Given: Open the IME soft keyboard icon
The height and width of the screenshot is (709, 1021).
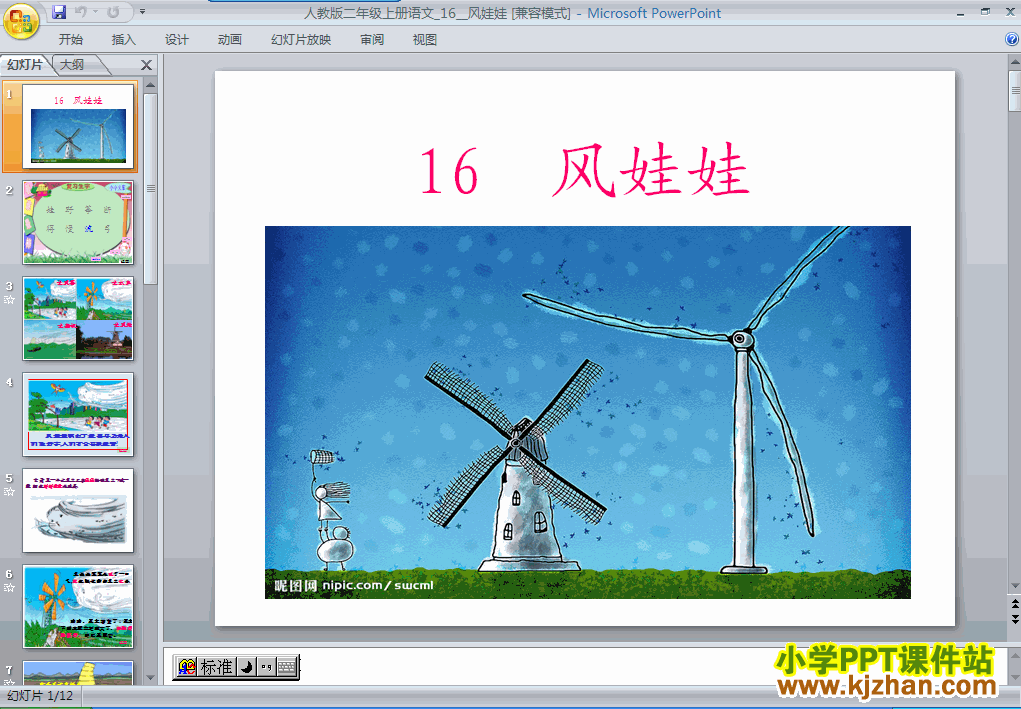Looking at the screenshot, I should coord(287,667).
